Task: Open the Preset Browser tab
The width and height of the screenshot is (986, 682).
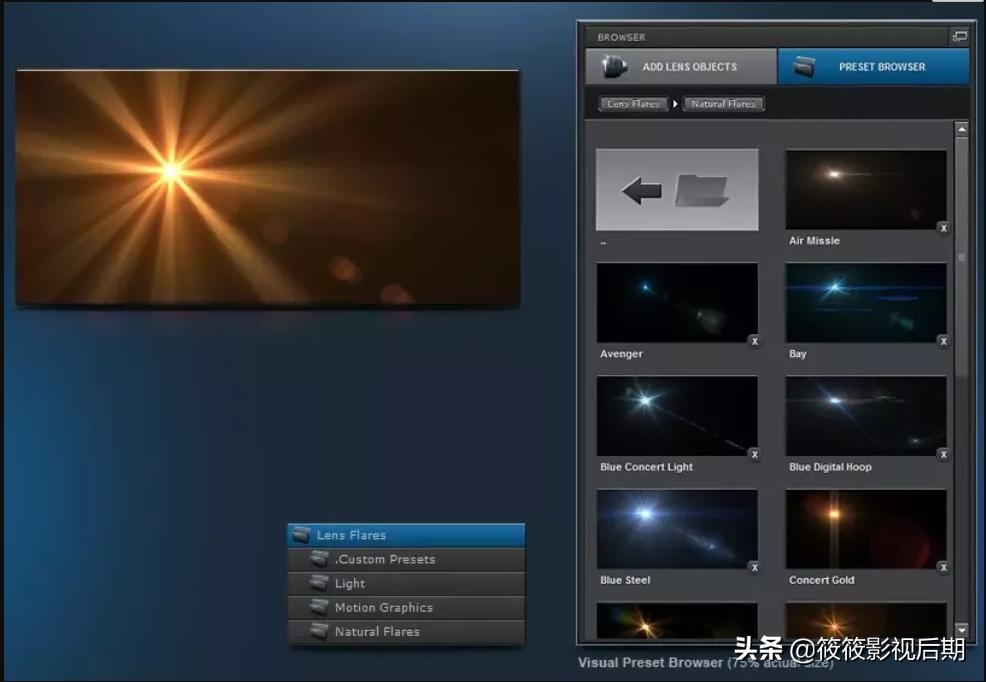Action: click(873, 67)
